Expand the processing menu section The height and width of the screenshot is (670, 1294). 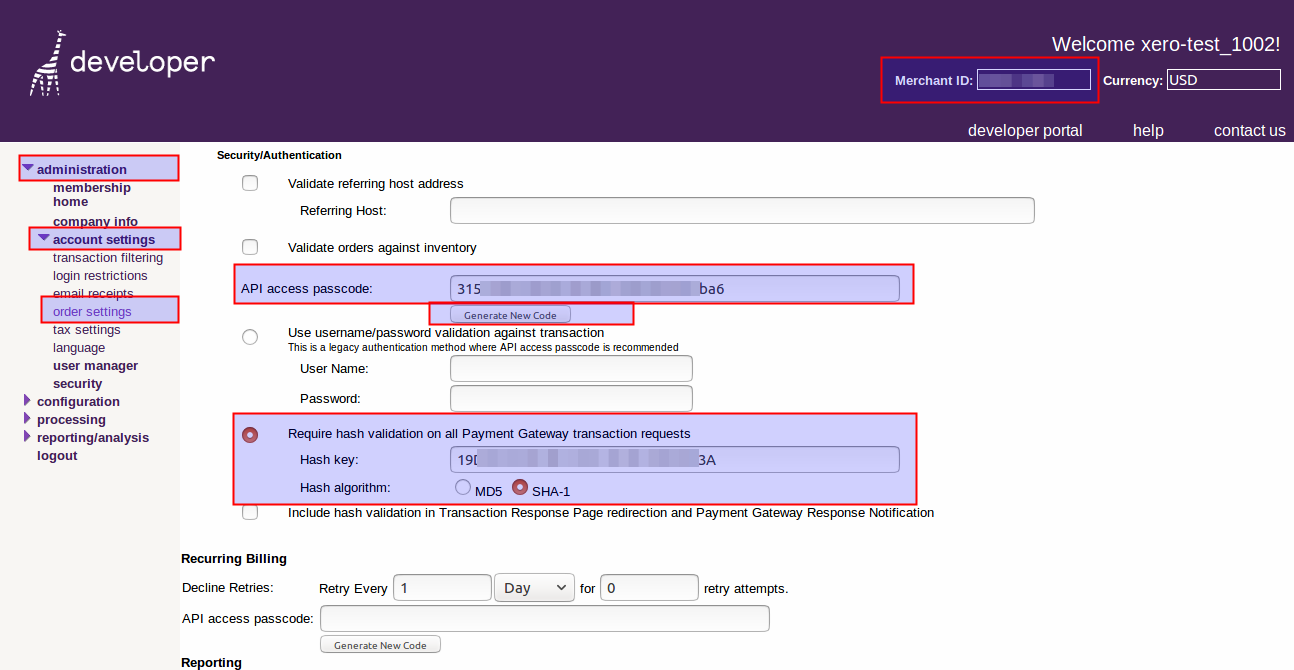(28, 419)
